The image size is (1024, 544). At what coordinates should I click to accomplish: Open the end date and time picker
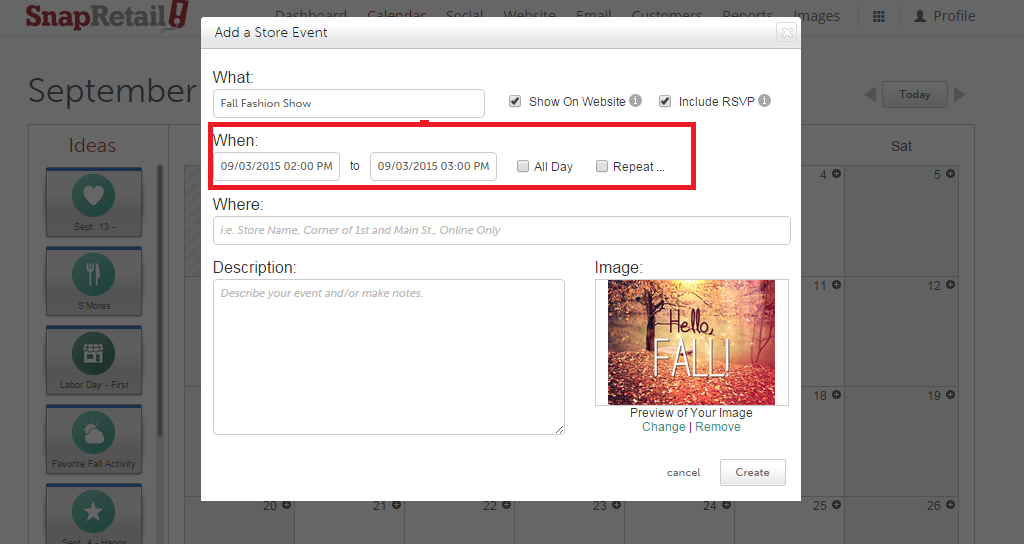433,167
